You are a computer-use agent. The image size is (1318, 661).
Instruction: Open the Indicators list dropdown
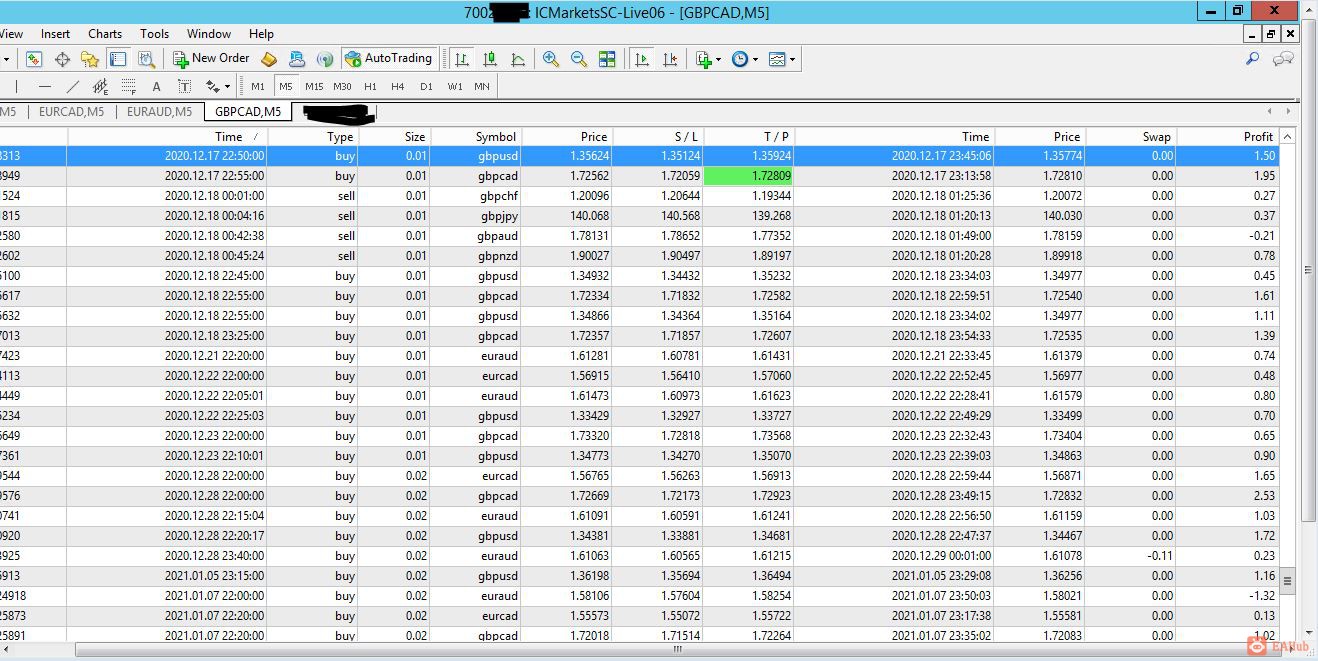(x=708, y=59)
